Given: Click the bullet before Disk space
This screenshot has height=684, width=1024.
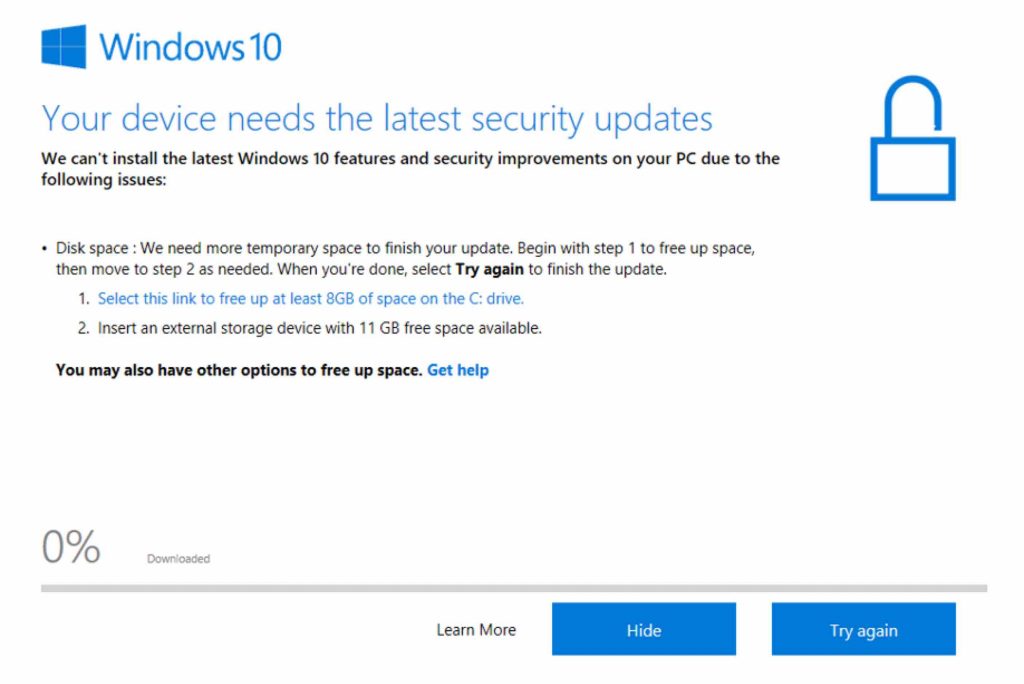Looking at the screenshot, I should click(45, 247).
